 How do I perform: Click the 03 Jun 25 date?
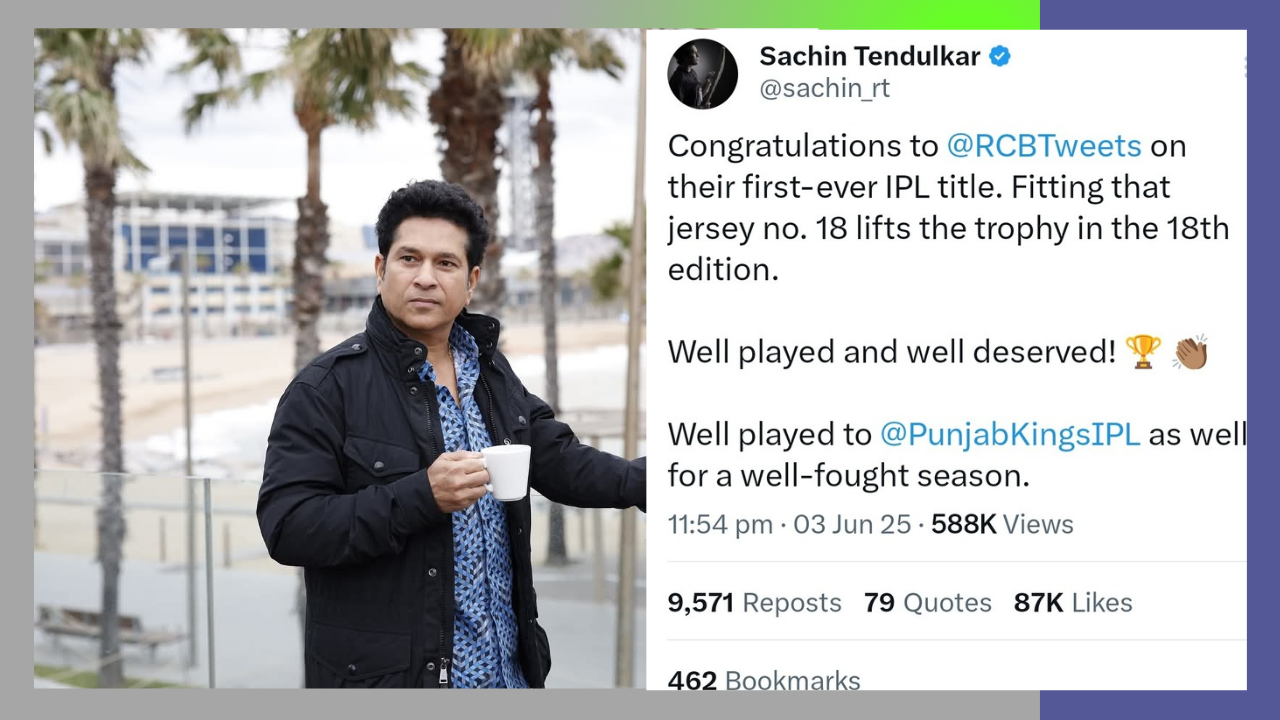pyautogui.click(x=853, y=524)
